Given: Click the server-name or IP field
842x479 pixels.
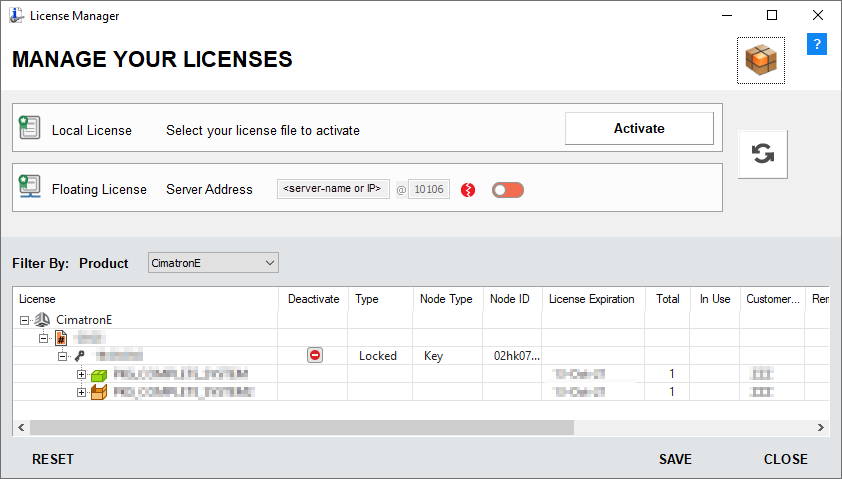Looking at the screenshot, I should pyautogui.click(x=333, y=189).
